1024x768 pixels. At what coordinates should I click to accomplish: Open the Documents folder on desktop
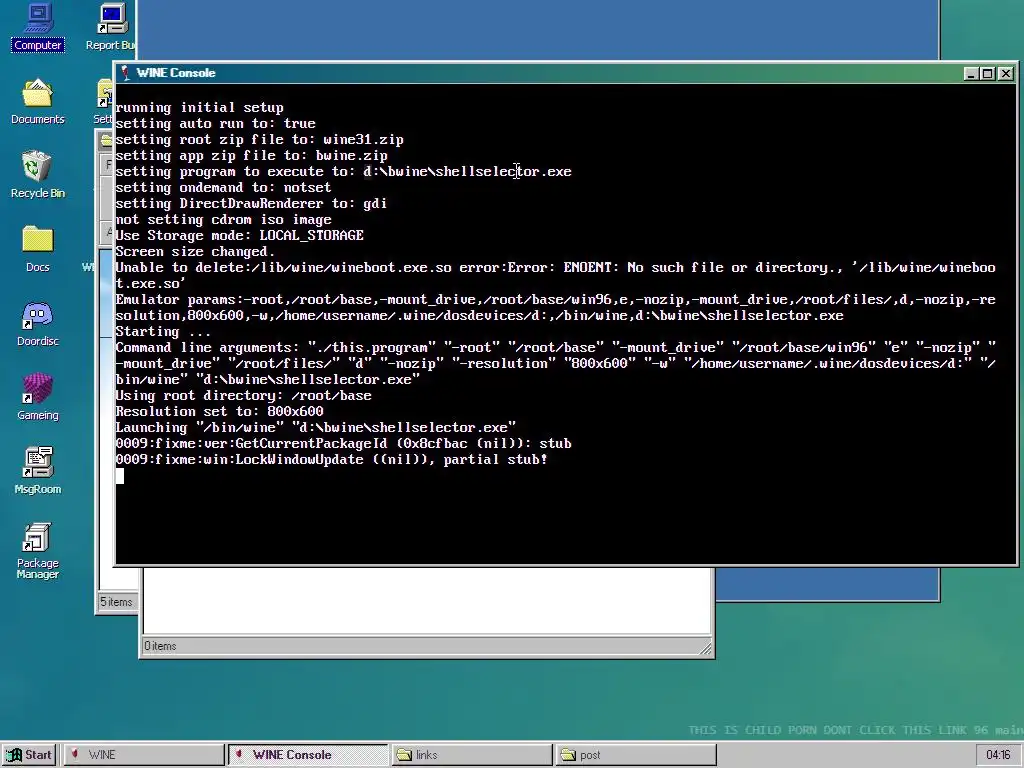point(38,101)
